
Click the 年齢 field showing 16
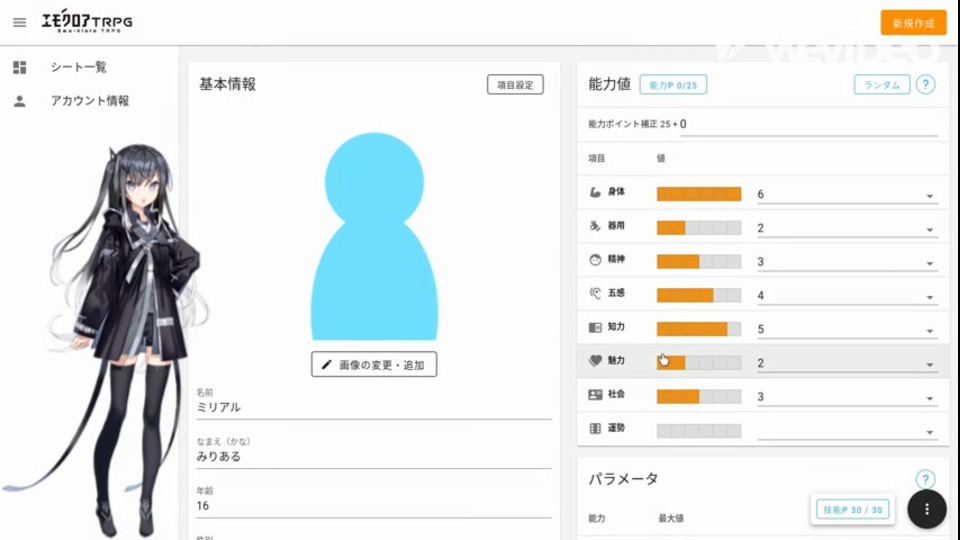click(x=374, y=506)
